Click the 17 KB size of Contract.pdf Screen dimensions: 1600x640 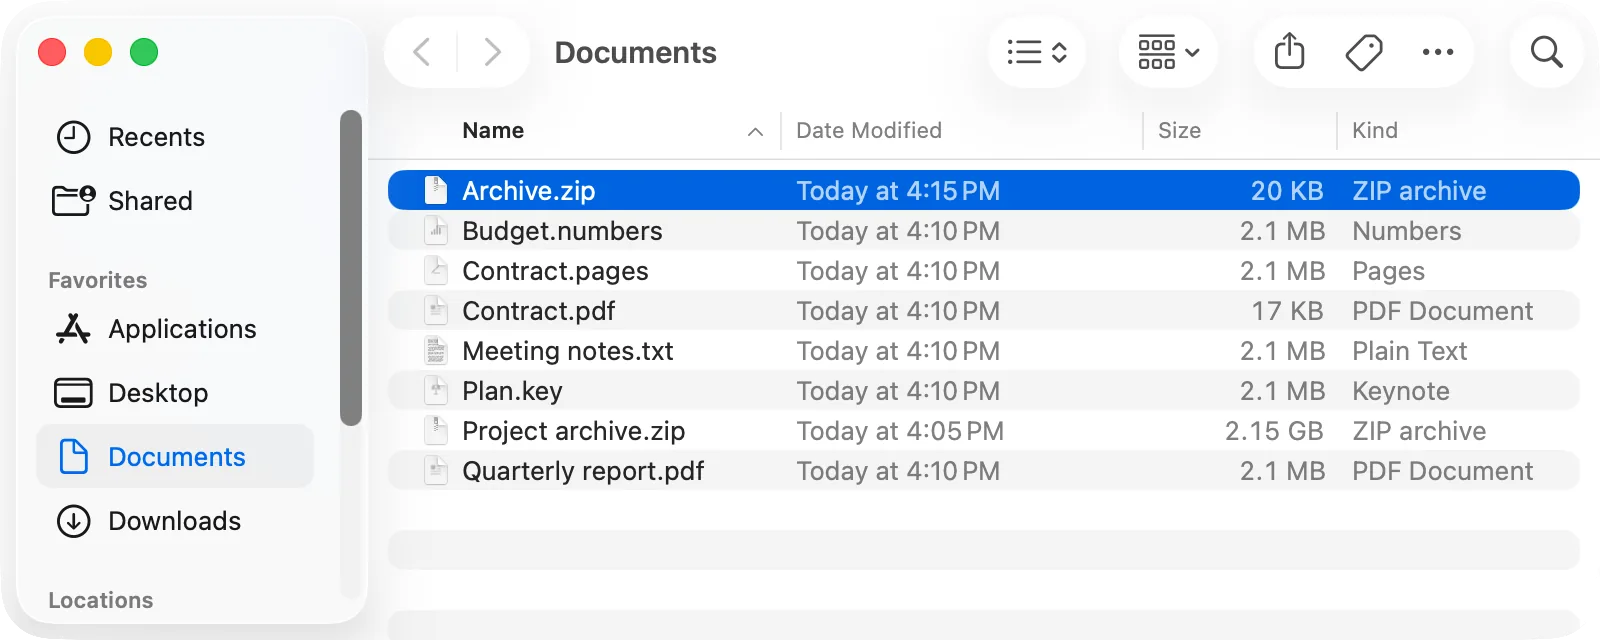[x=1287, y=311]
